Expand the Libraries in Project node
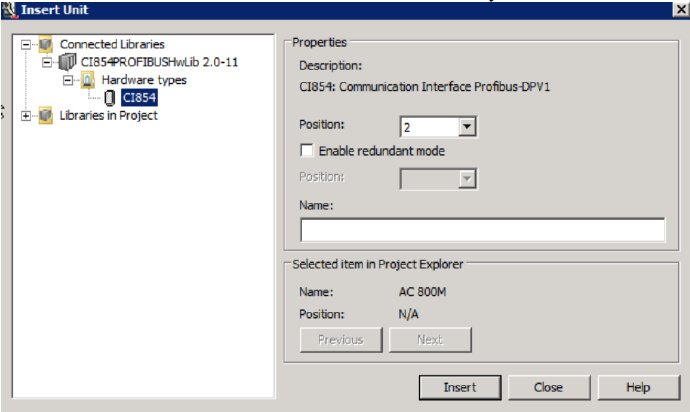 coord(25,116)
